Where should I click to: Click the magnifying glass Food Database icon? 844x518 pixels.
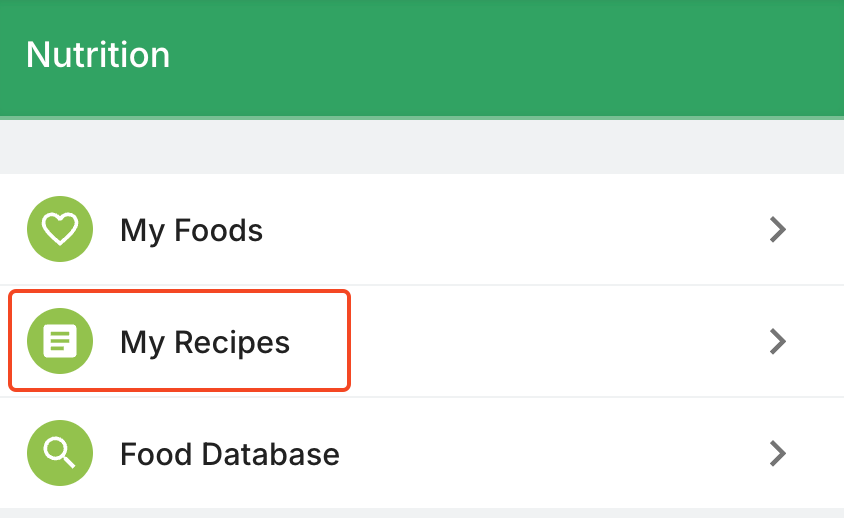[x=60, y=454]
